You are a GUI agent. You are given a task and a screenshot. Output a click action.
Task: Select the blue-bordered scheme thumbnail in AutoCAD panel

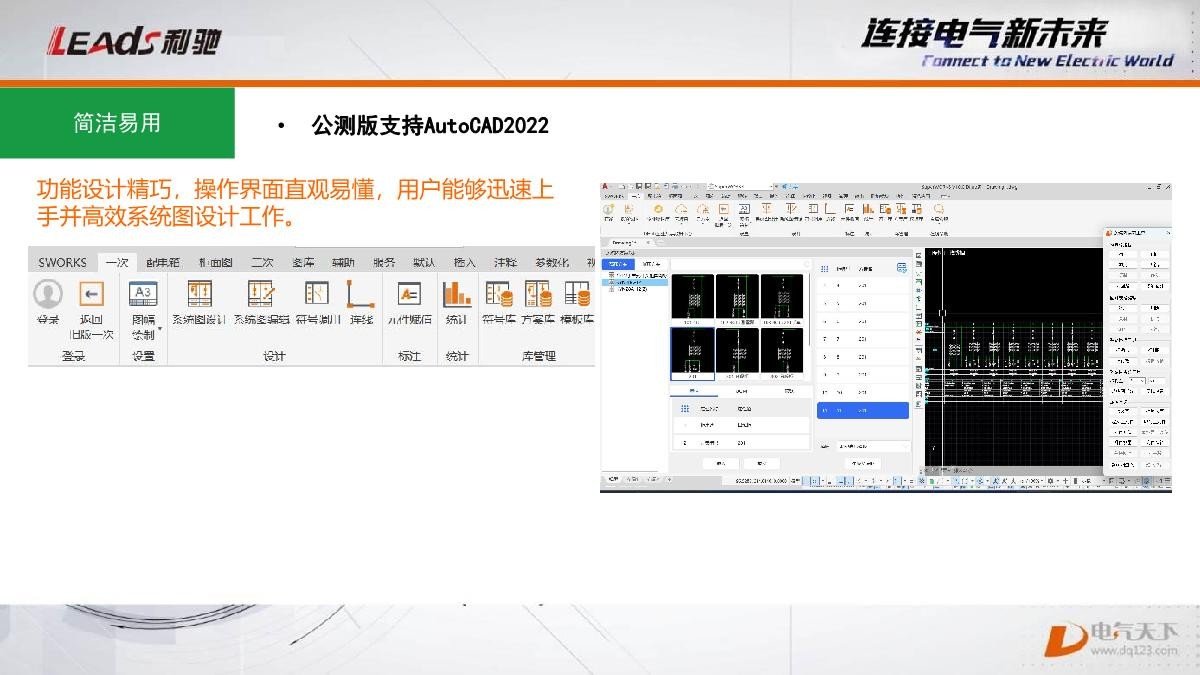pos(692,353)
